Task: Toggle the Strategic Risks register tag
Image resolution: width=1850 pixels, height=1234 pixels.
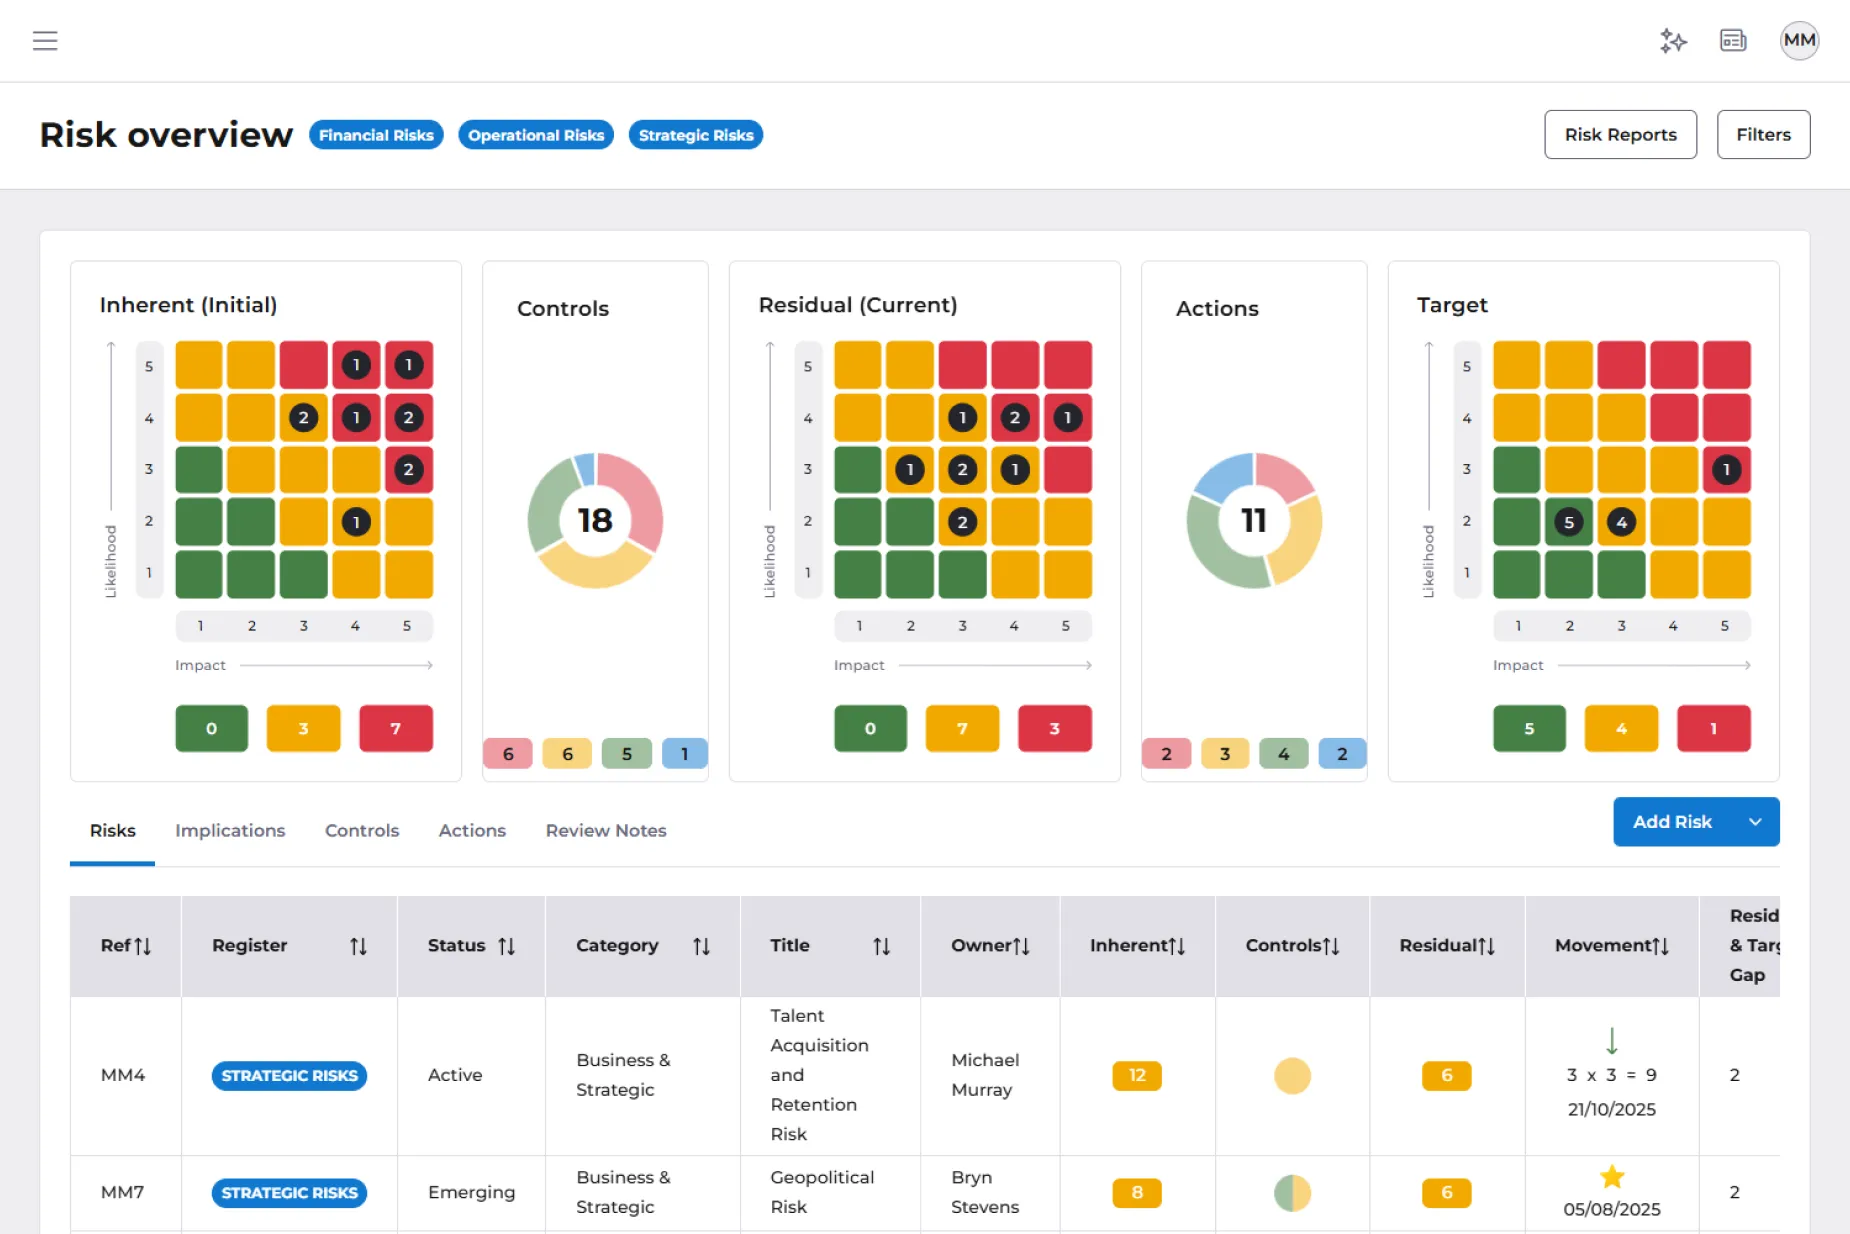Action: point(696,135)
